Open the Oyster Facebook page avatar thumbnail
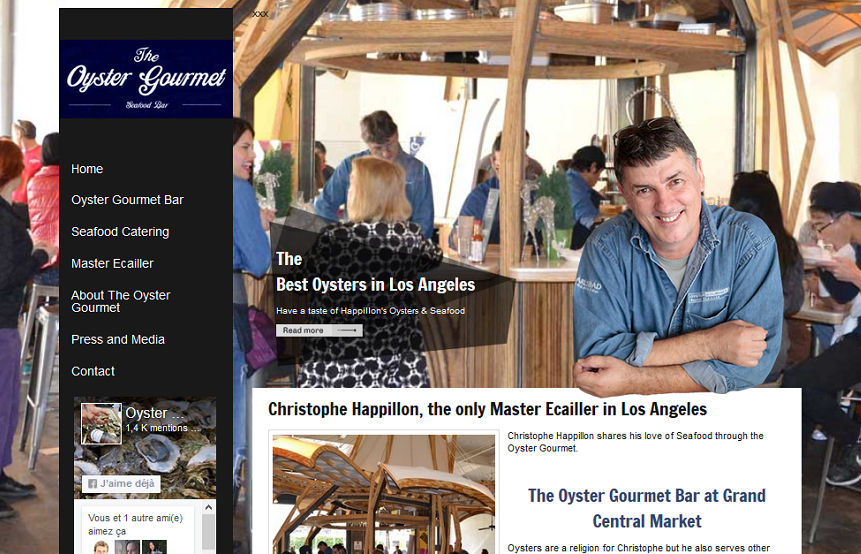 pos(102,423)
